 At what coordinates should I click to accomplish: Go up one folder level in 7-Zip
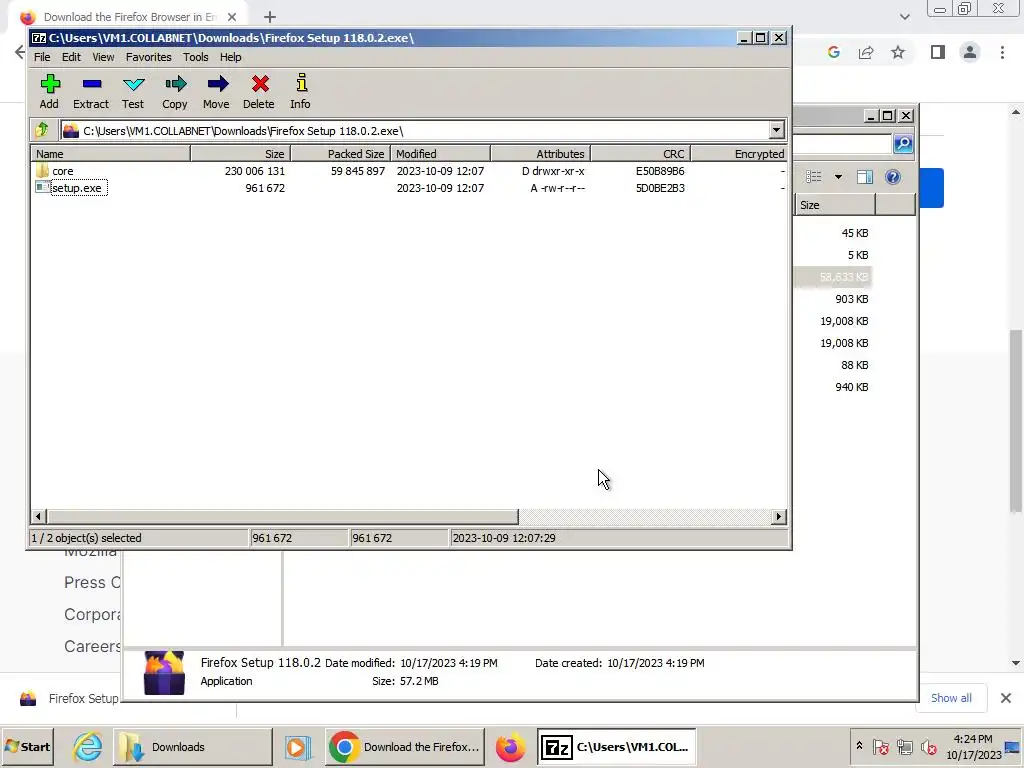(42, 130)
